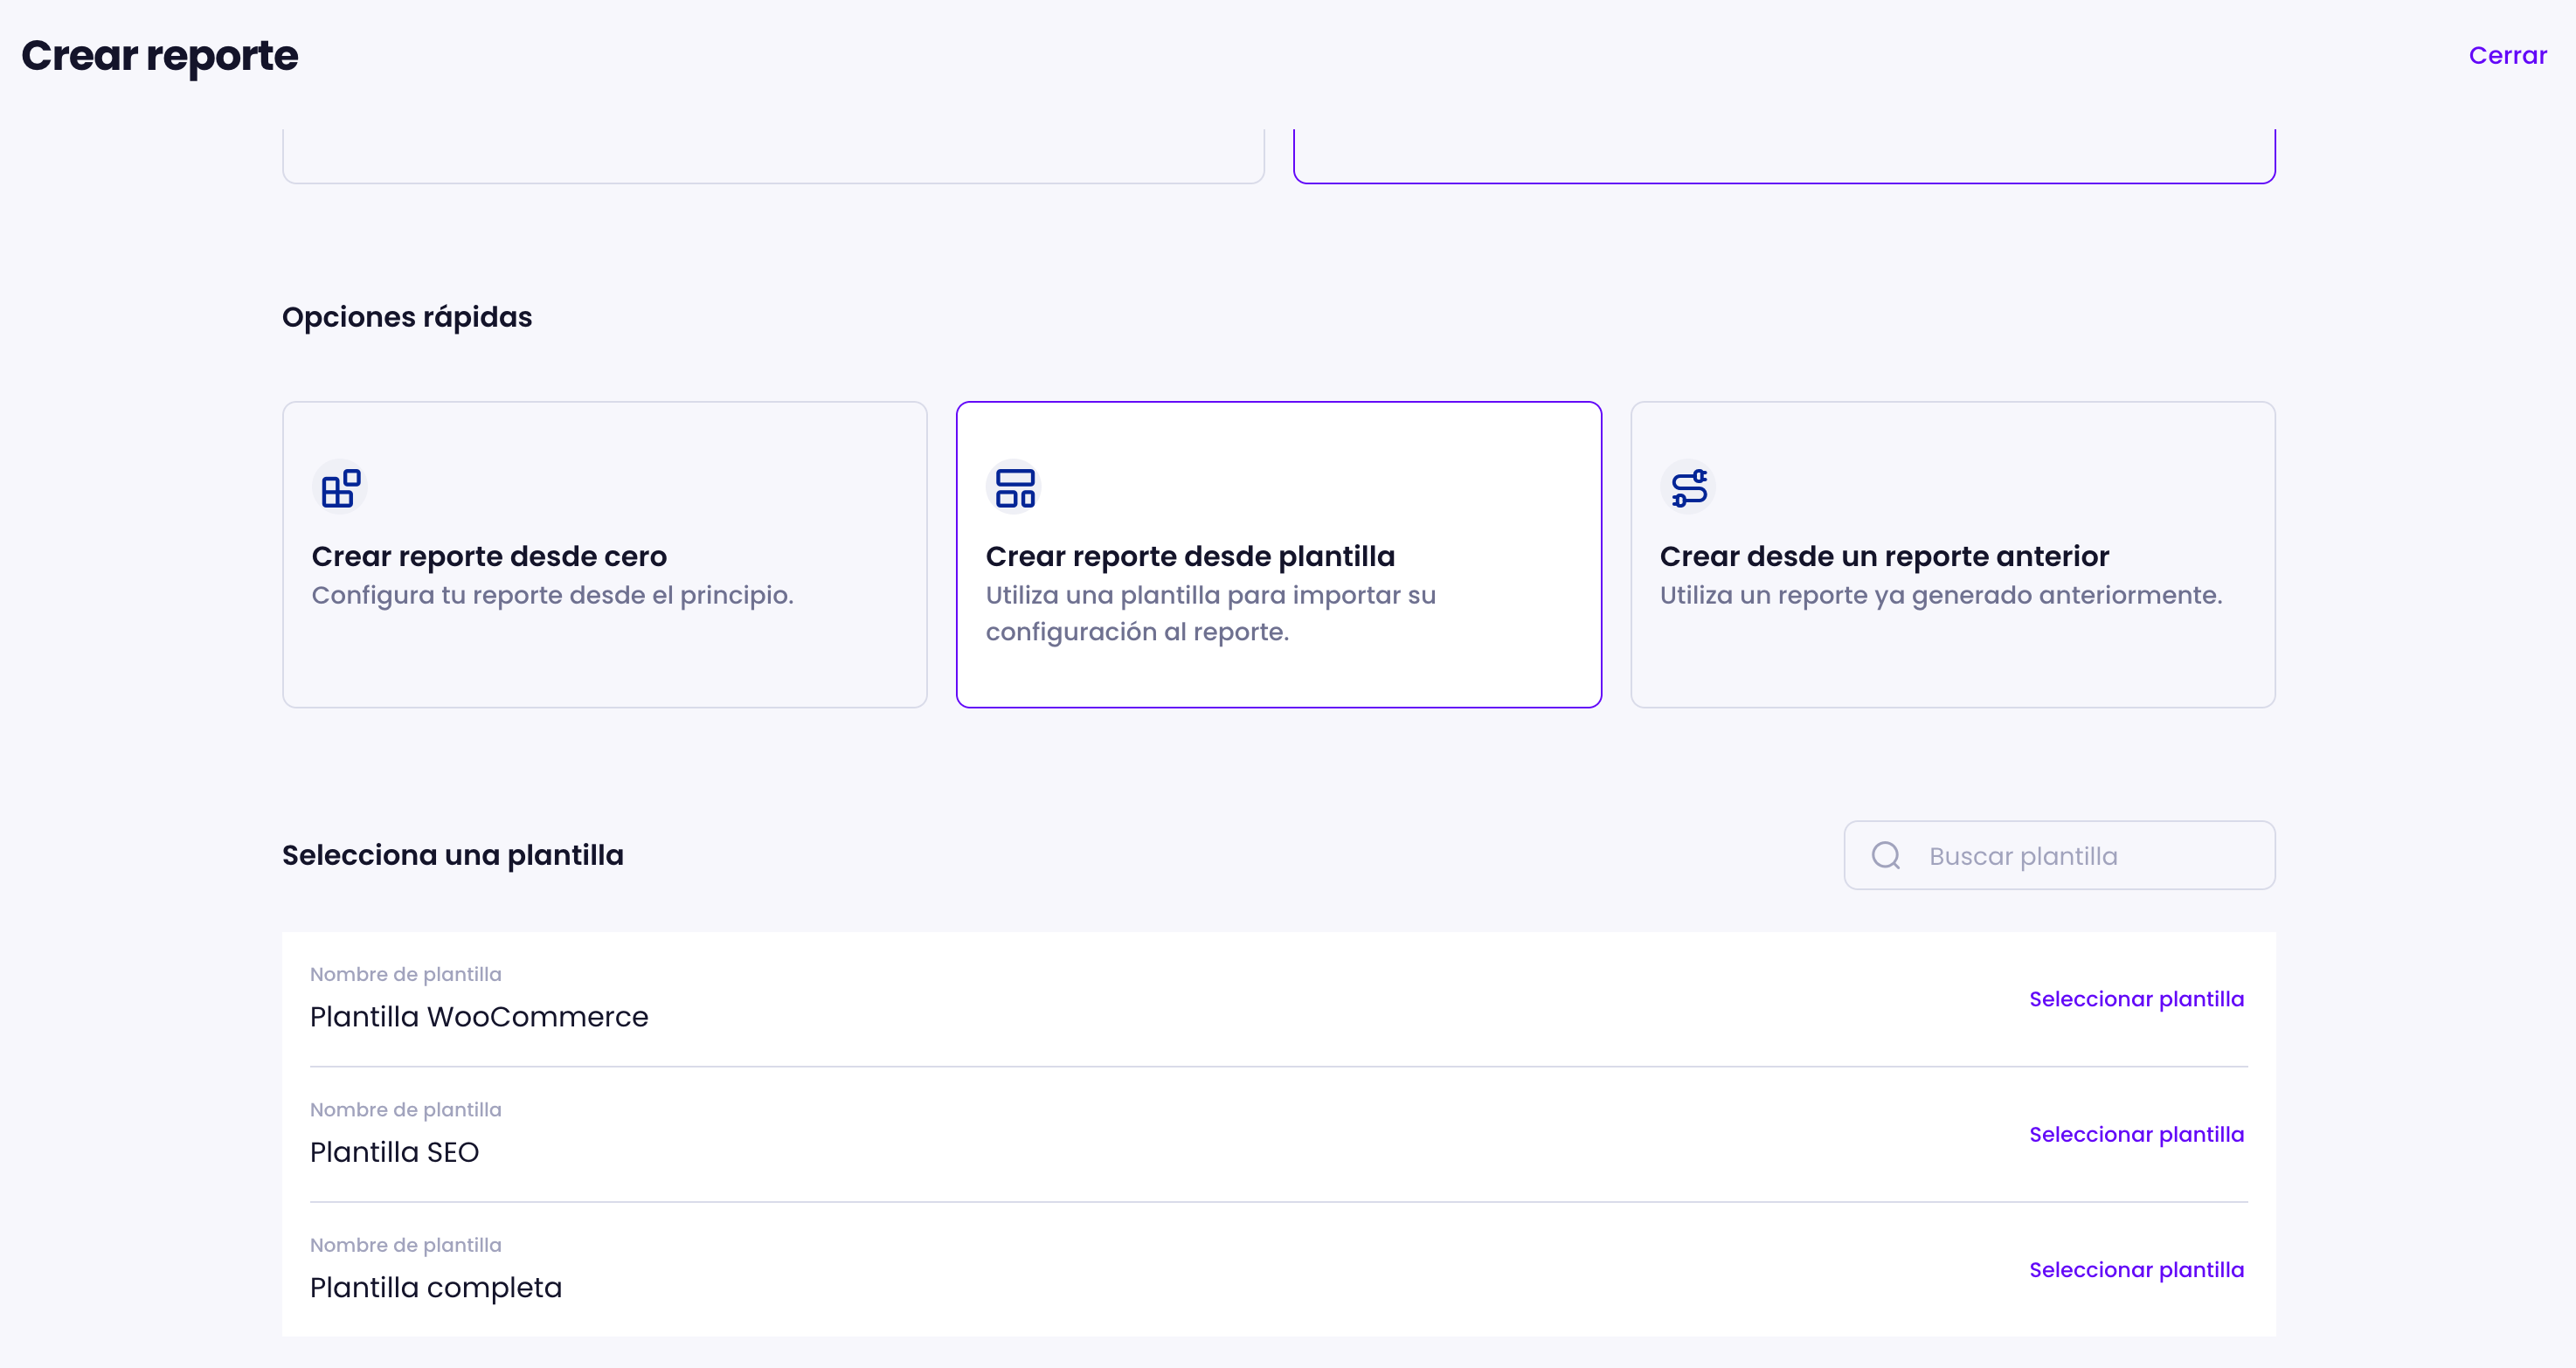2576x1368 pixels.
Task: Click the 'Utiliza un reporte ya generado anteriormente' description
Action: pos(1940,595)
